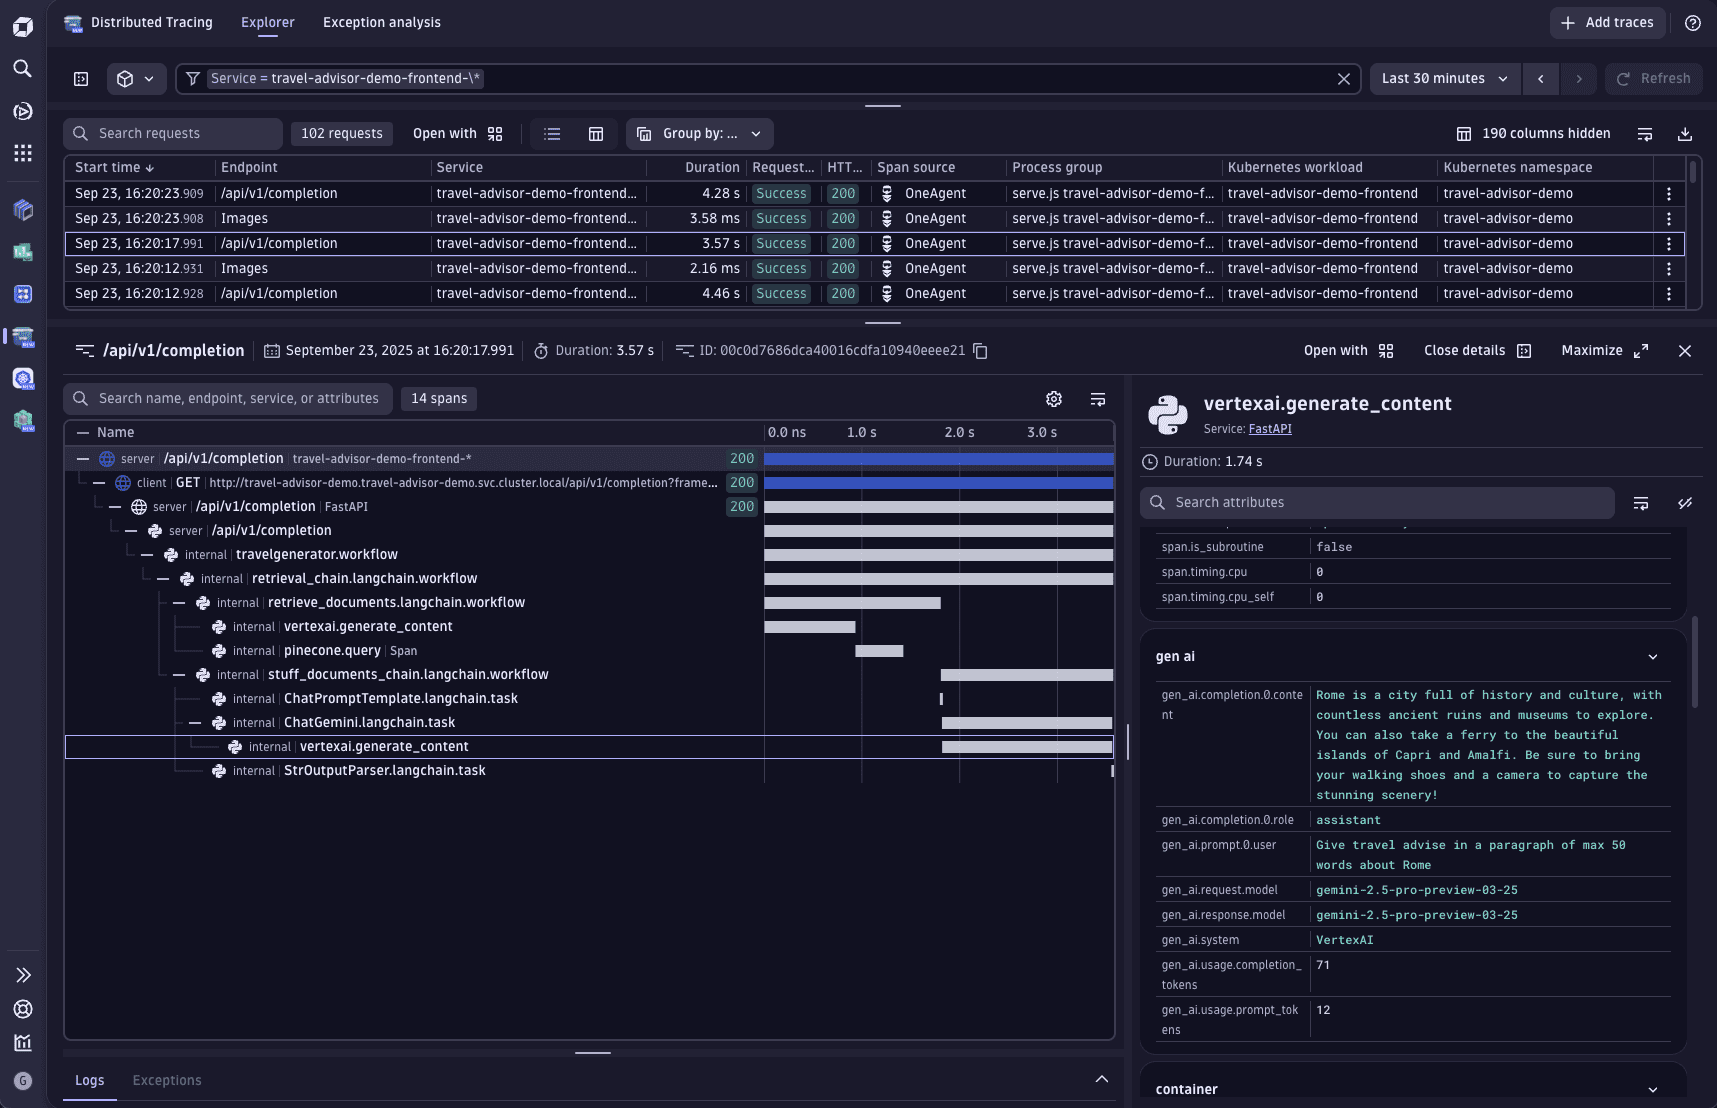The image size is (1717, 1108).
Task: Open the kebab menu on the first request row
Action: [x=1670, y=193]
